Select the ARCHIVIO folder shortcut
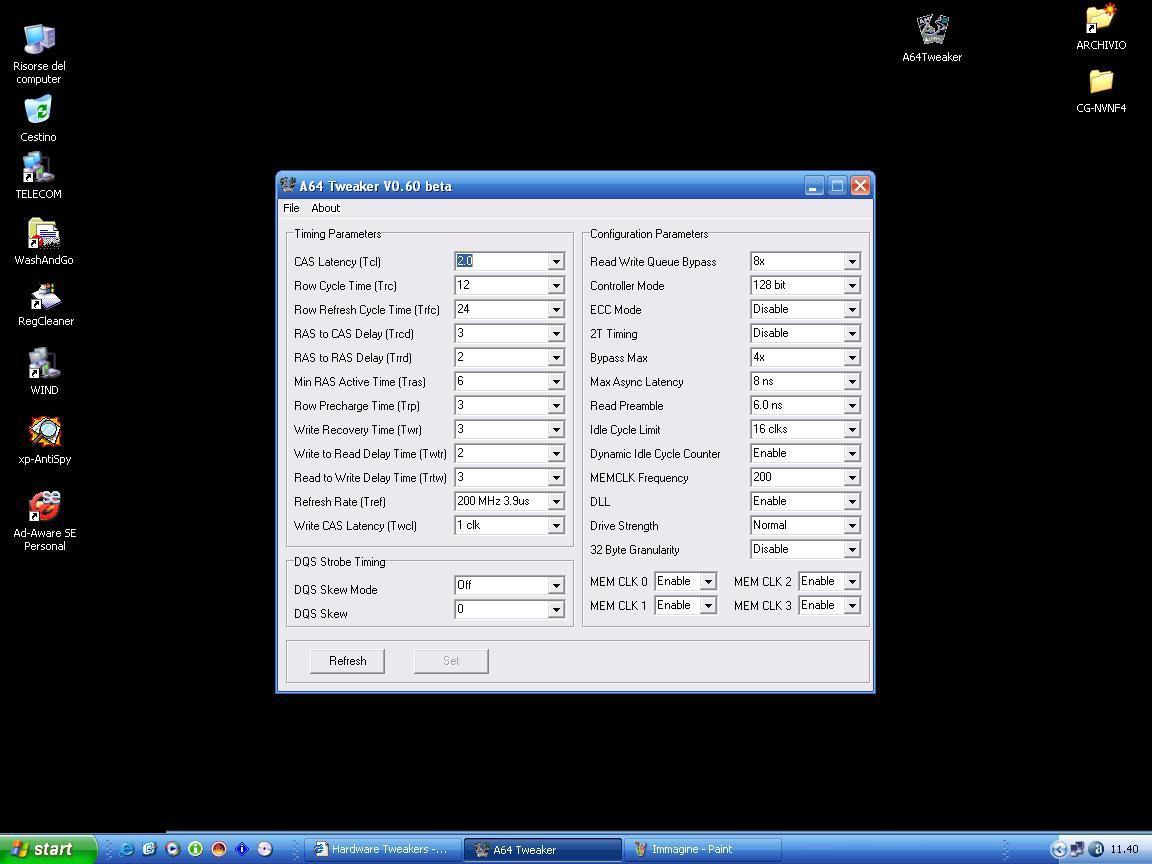This screenshot has height=864, width=1152. (1101, 27)
